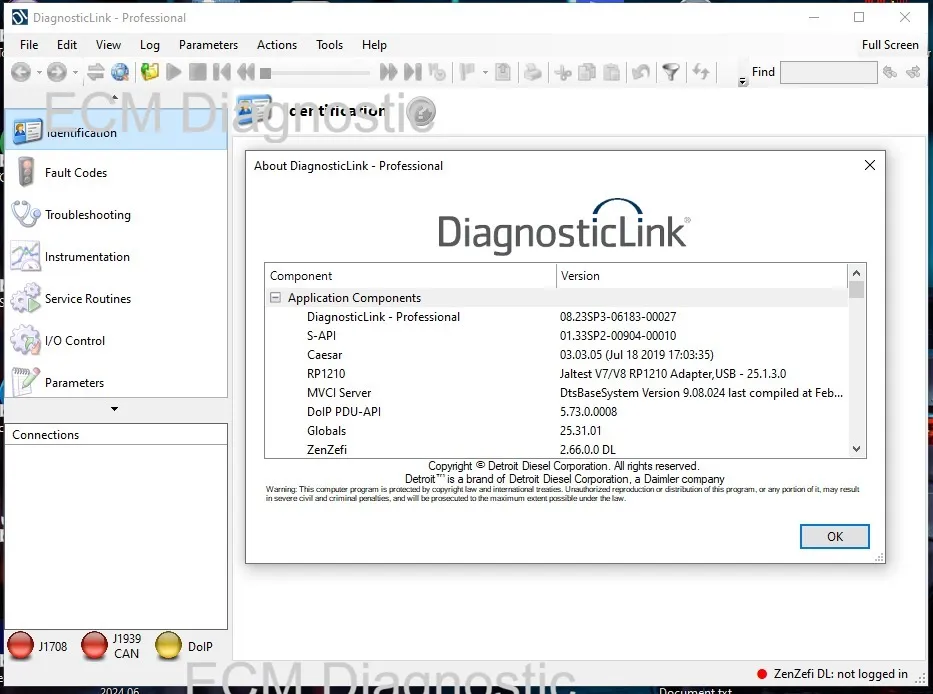Collapse the Application Components tree node
Screen dimensions: 933x694
click(x=275, y=298)
